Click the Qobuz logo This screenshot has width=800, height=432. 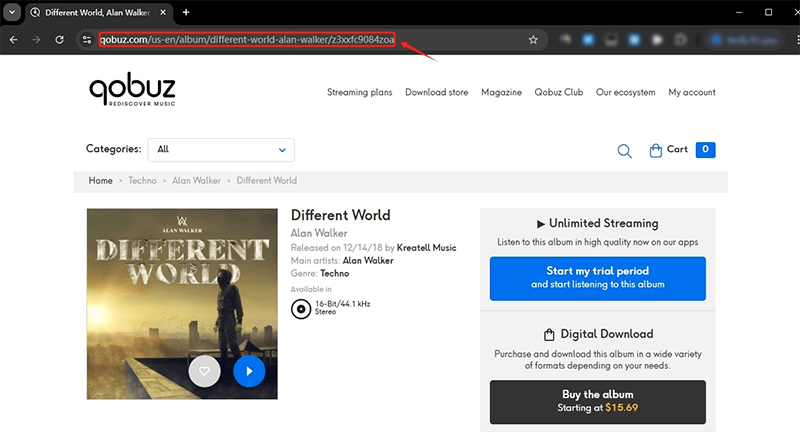pyautogui.click(x=132, y=90)
